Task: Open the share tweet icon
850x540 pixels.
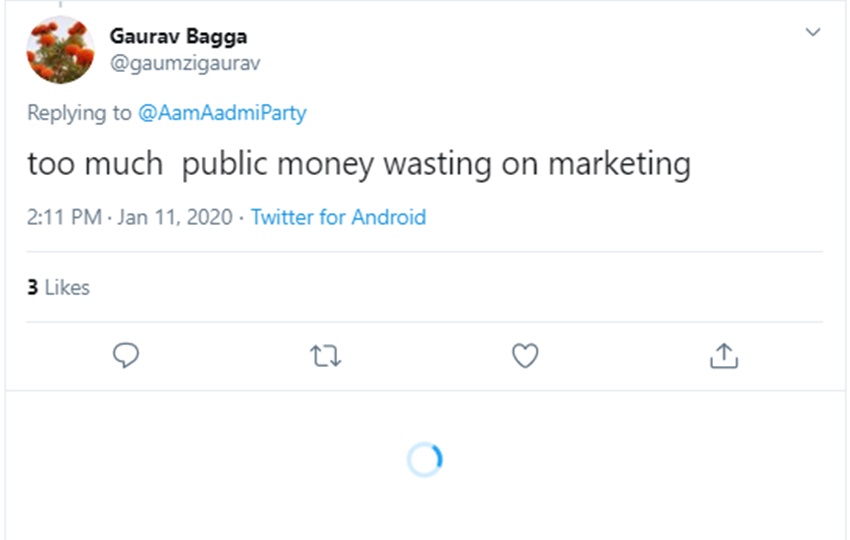Action: point(725,355)
